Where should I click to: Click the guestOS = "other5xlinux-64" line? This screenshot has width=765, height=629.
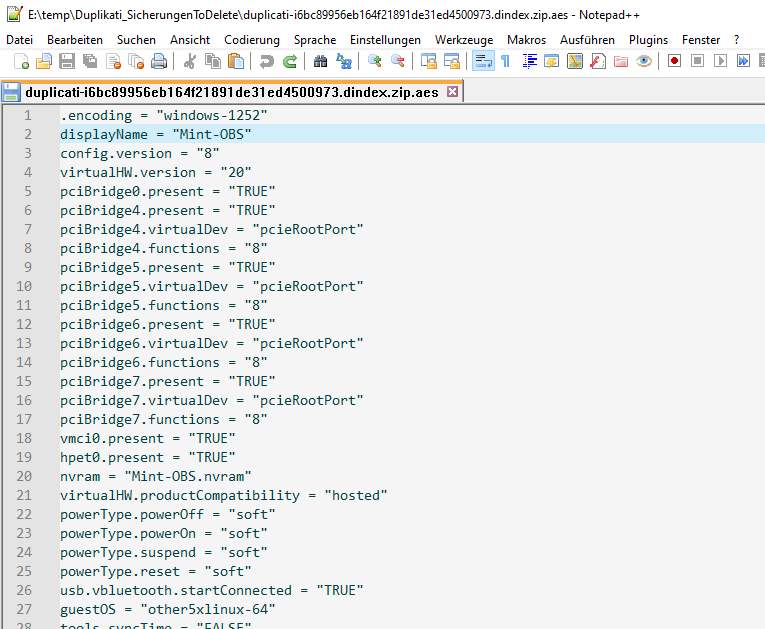pos(167,609)
